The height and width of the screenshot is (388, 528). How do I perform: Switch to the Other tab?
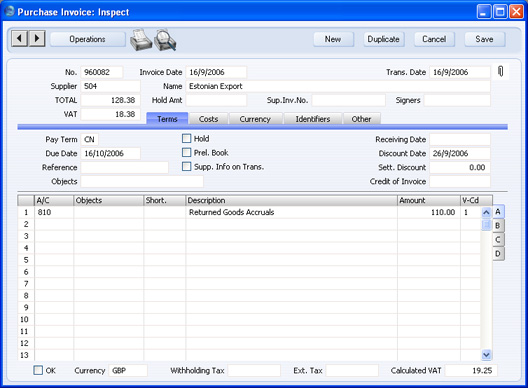[361, 119]
